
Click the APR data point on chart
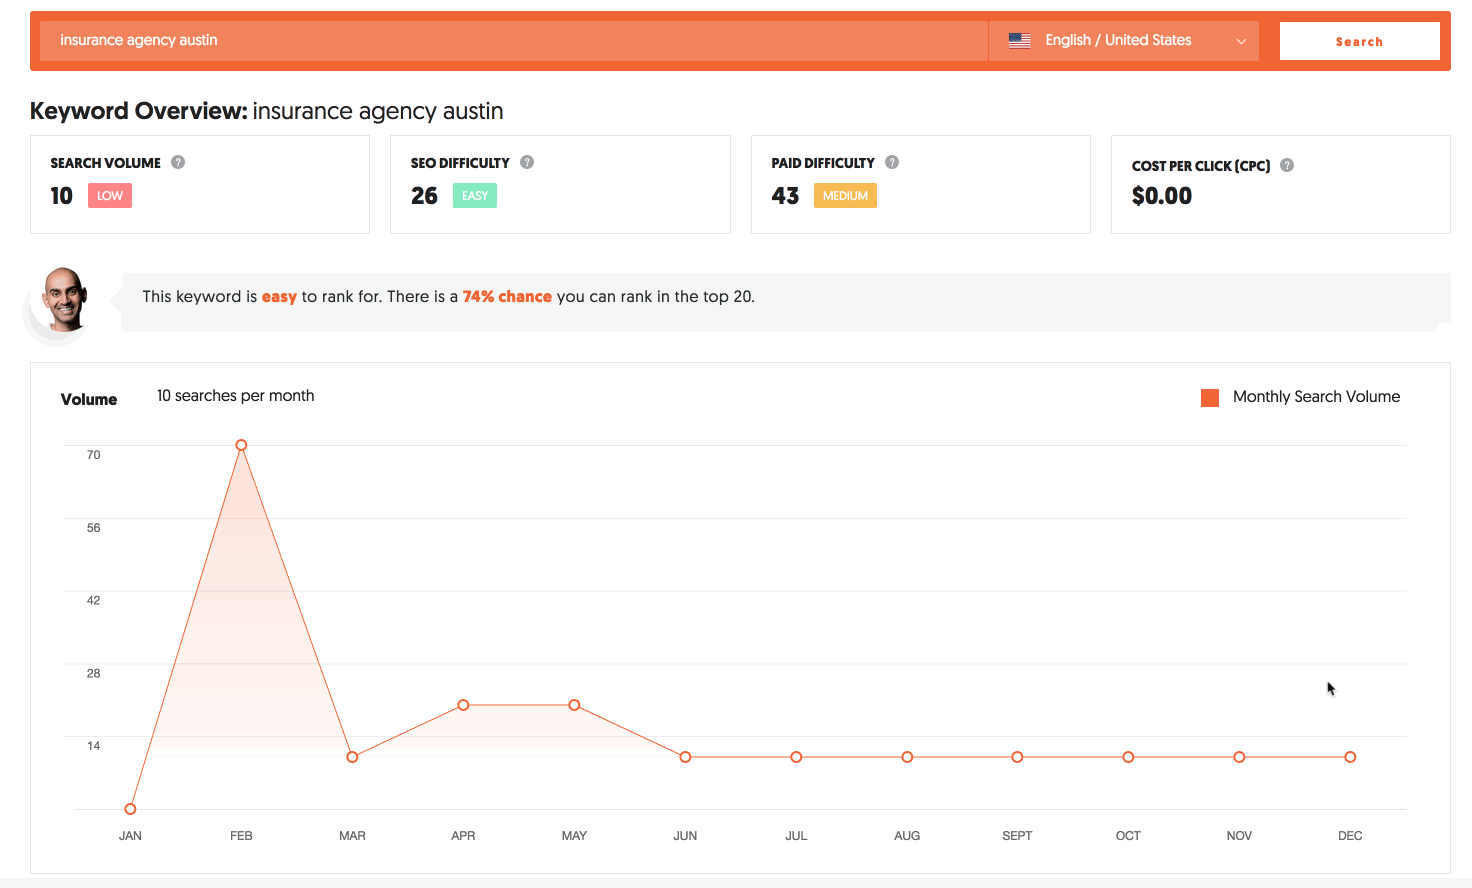coord(463,705)
